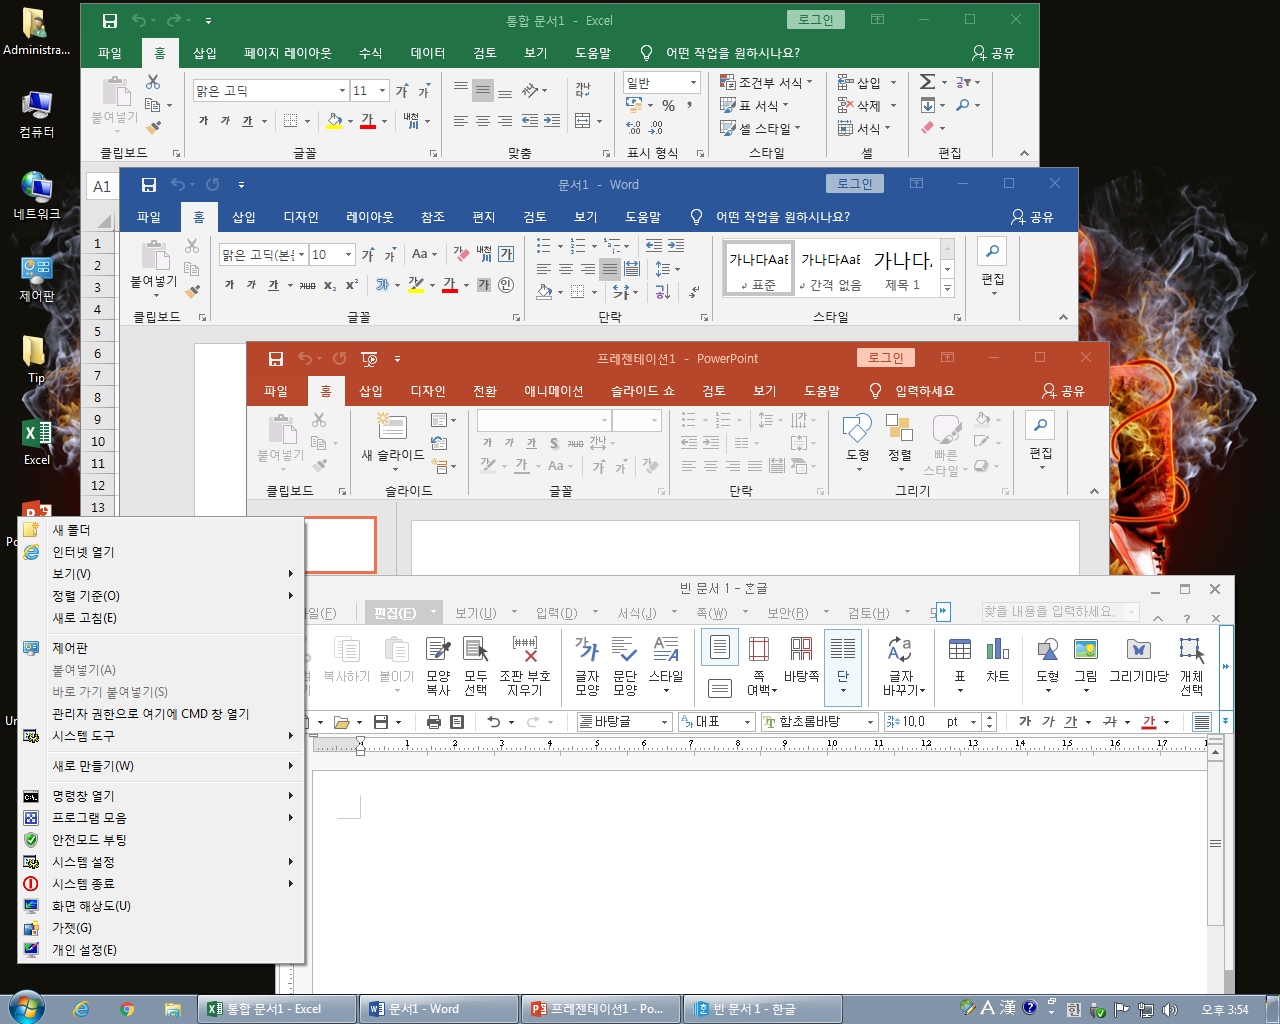This screenshot has height=1024, width=1280.
Task: Click the 그리기마당 icon in Hangul
Action: coord(1139,660)
